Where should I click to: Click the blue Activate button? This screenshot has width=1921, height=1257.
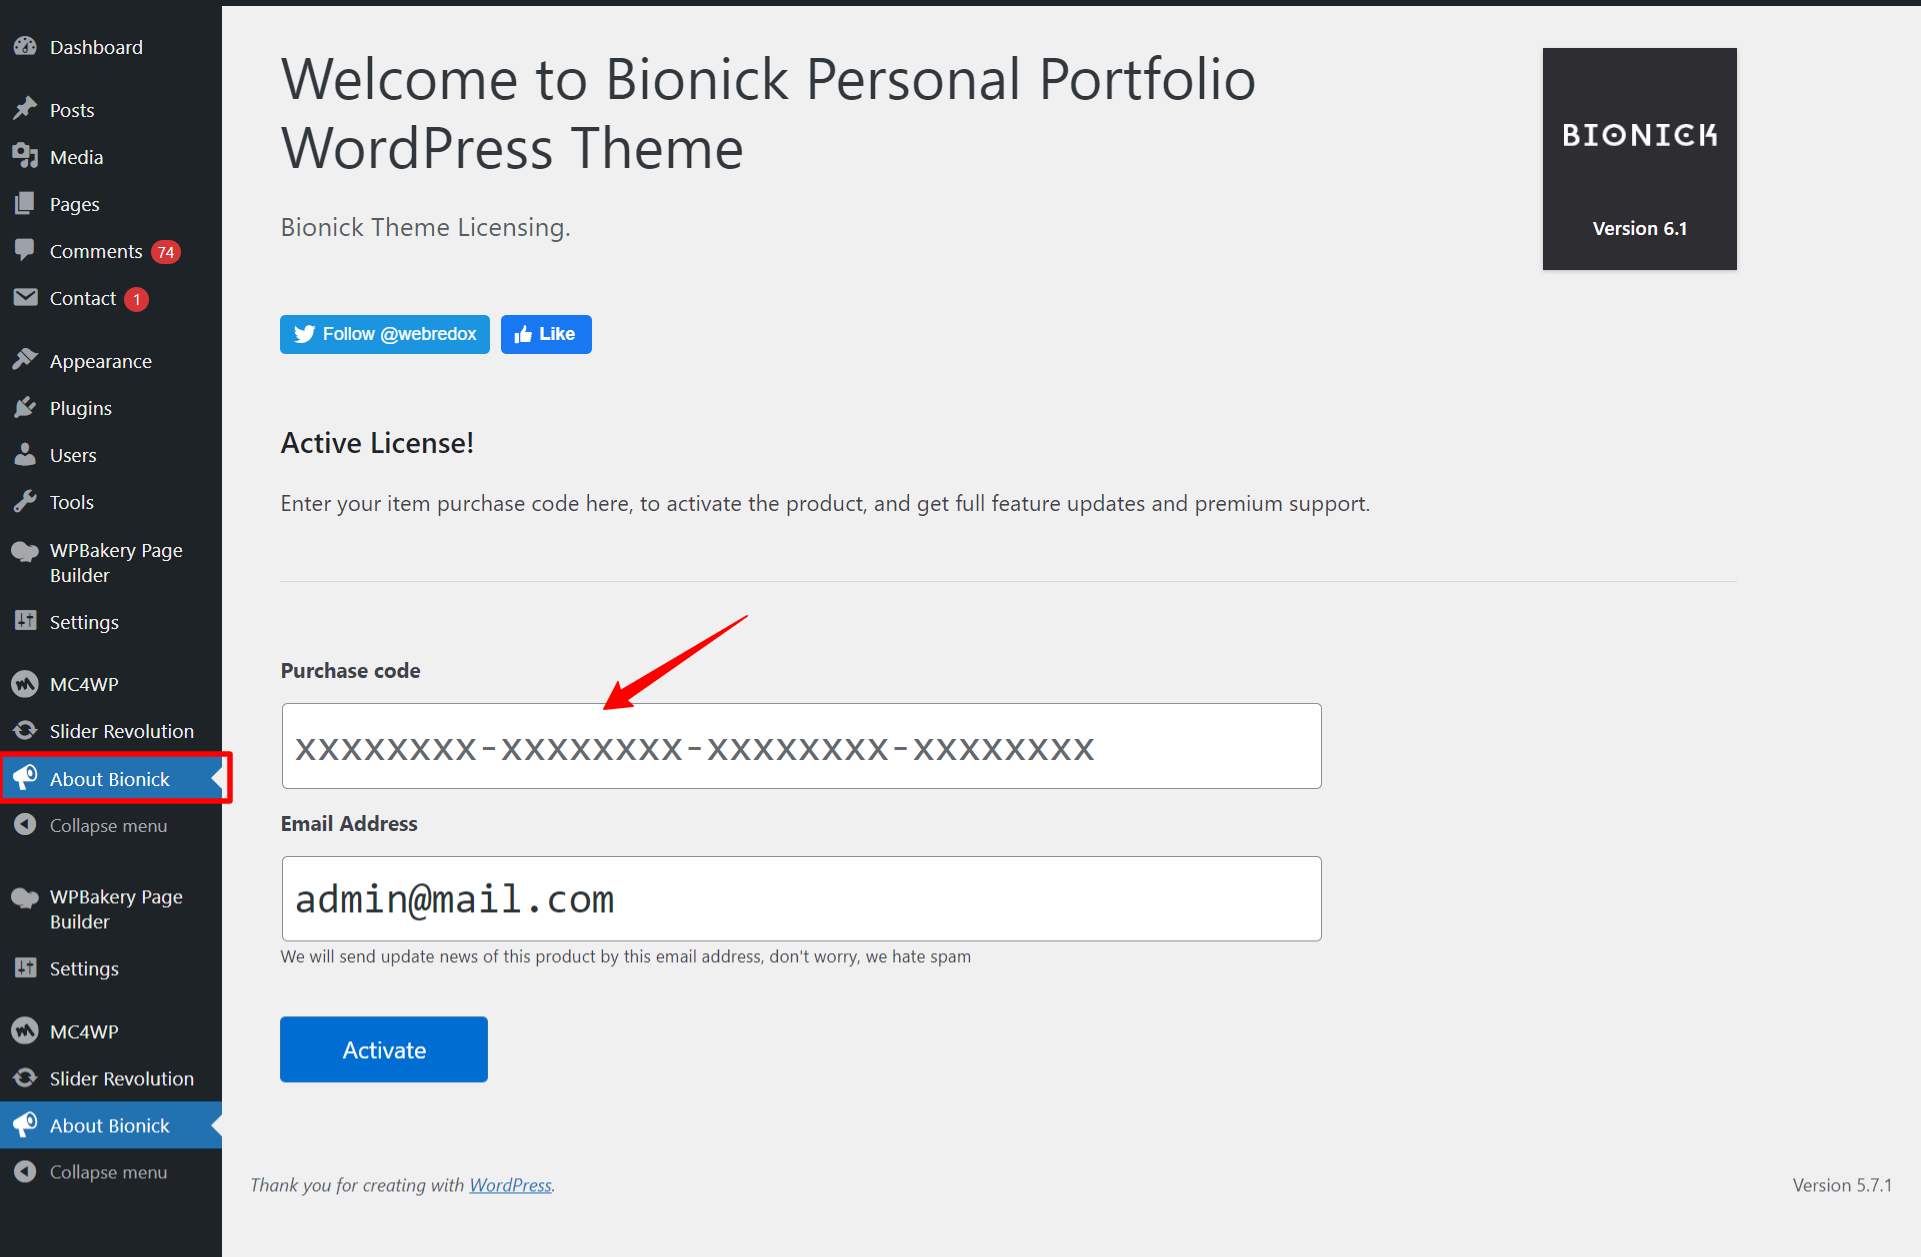point(384,1049)
